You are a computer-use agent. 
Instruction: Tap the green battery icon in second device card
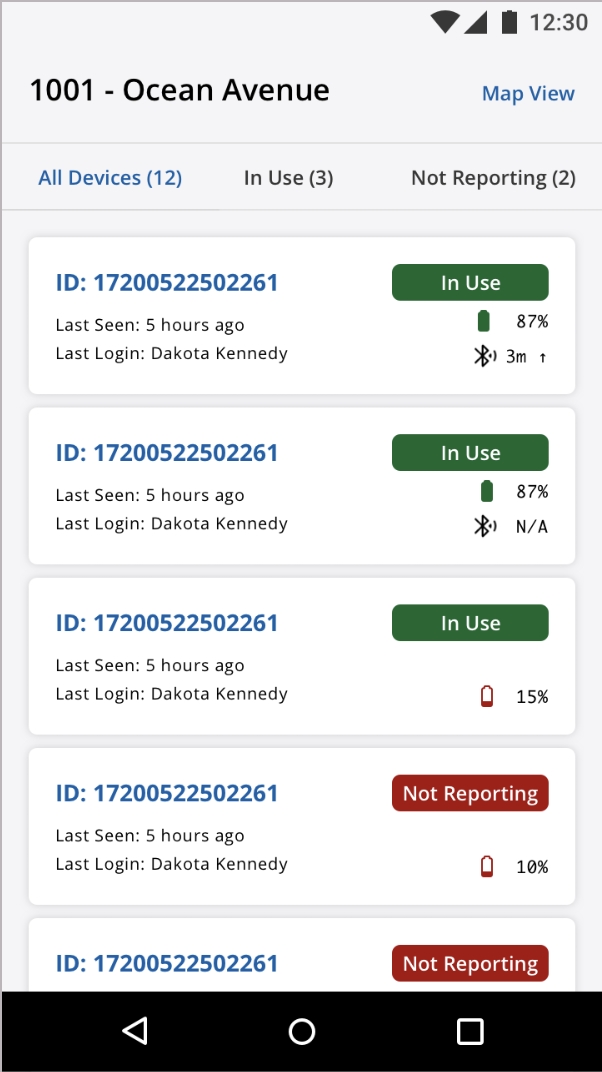pos(486,491)
